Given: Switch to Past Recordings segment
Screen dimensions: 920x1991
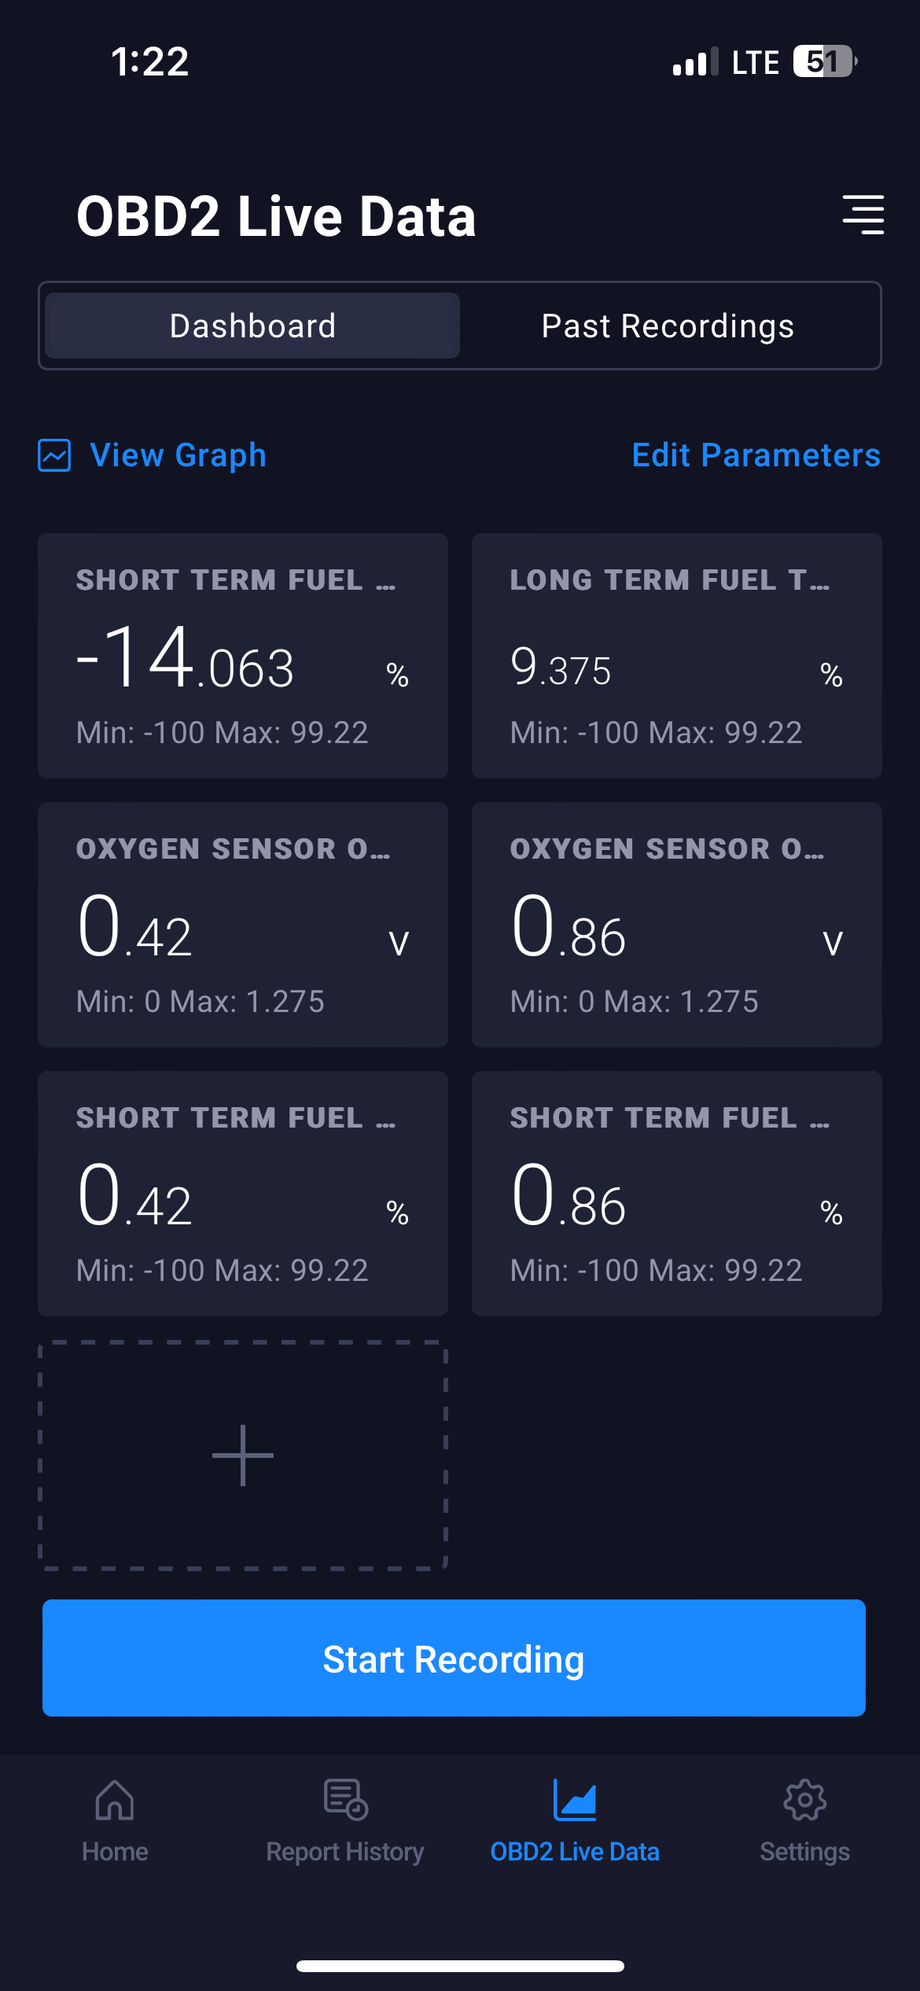Looking at the screenshot, I should pos(668,326).
